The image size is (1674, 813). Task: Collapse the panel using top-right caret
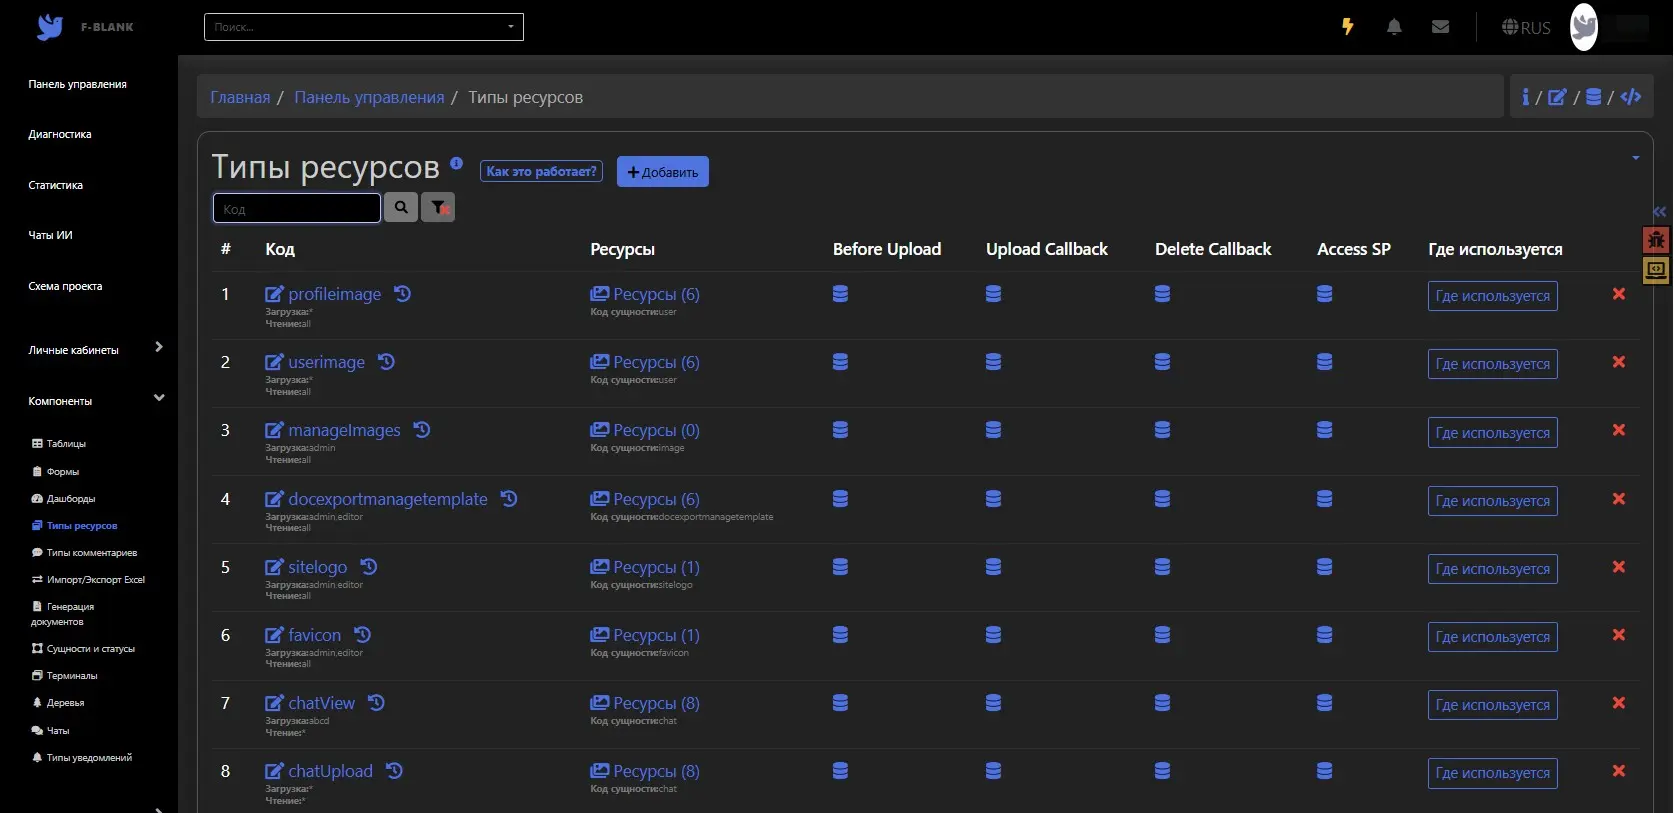tap(1636, 158)
